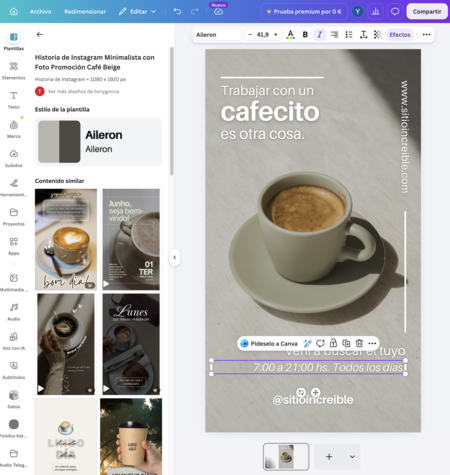Screen dimensions: 450x475
Task: Click the undo arrow icon
Action: click(177, 12)
